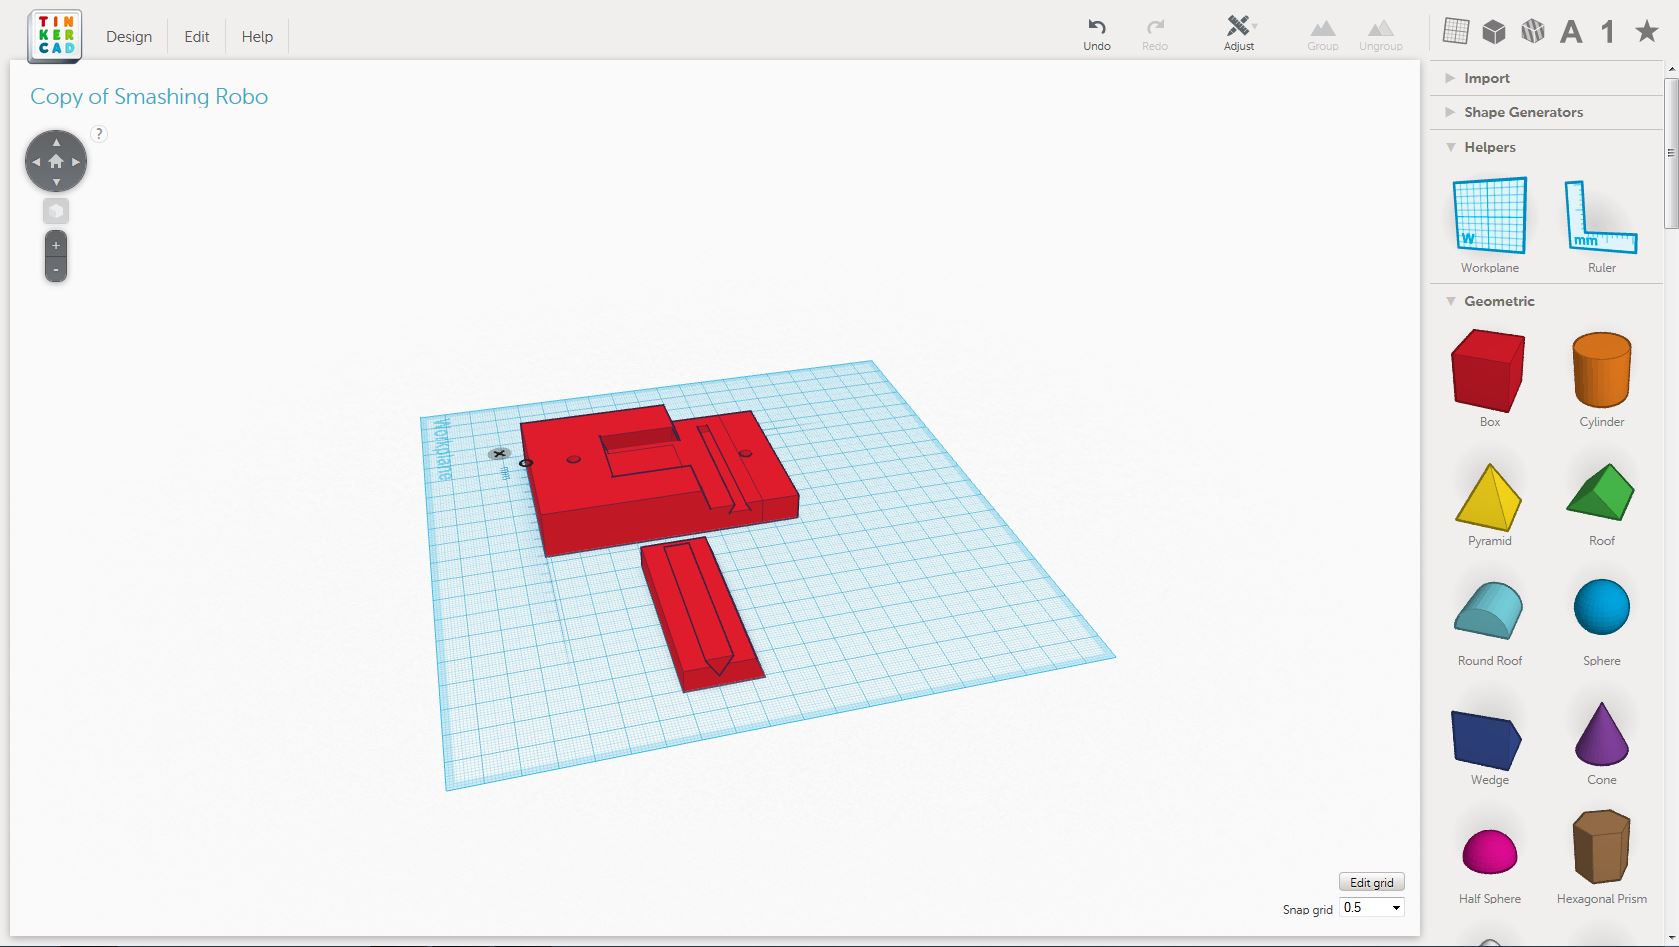Expand the Import section
1679x947 pixels.
1486,78
